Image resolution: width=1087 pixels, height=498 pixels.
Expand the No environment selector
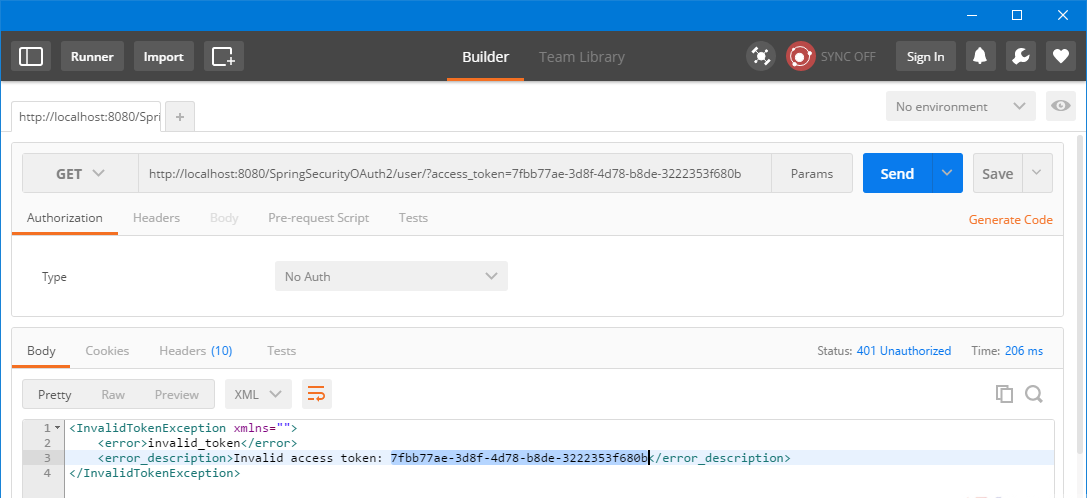click(x=961, y=107)
